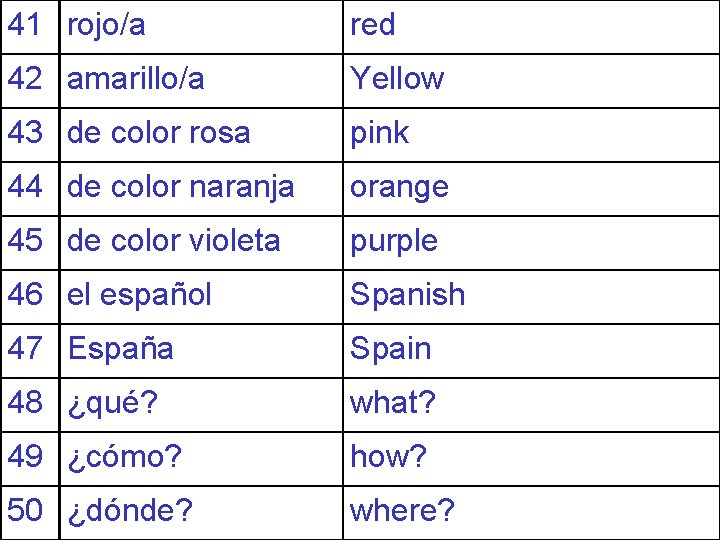Click the ¿dónde? cell
Viewport: 720px width, 540px height.
point(202,513)
